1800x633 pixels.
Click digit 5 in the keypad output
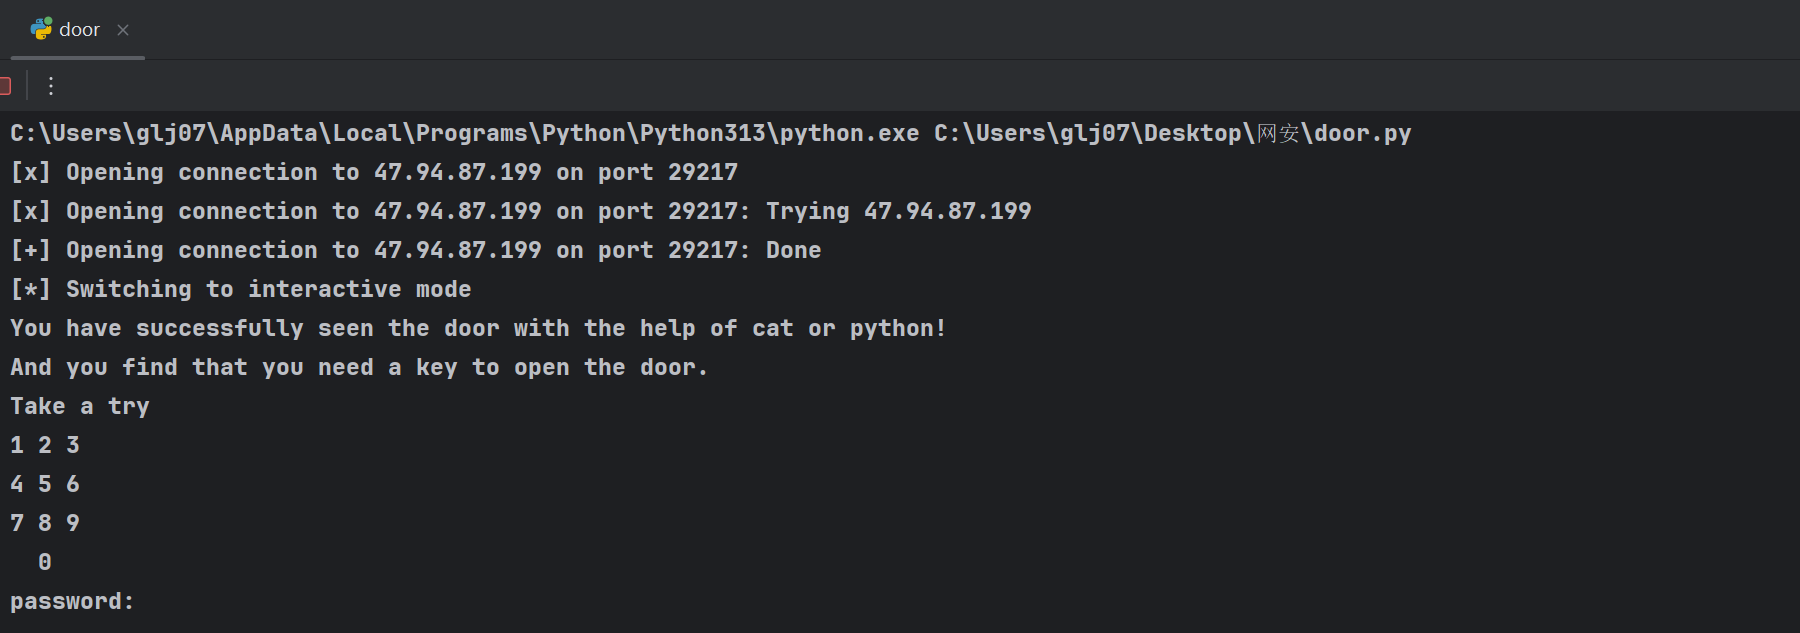(x=45, y=484)
